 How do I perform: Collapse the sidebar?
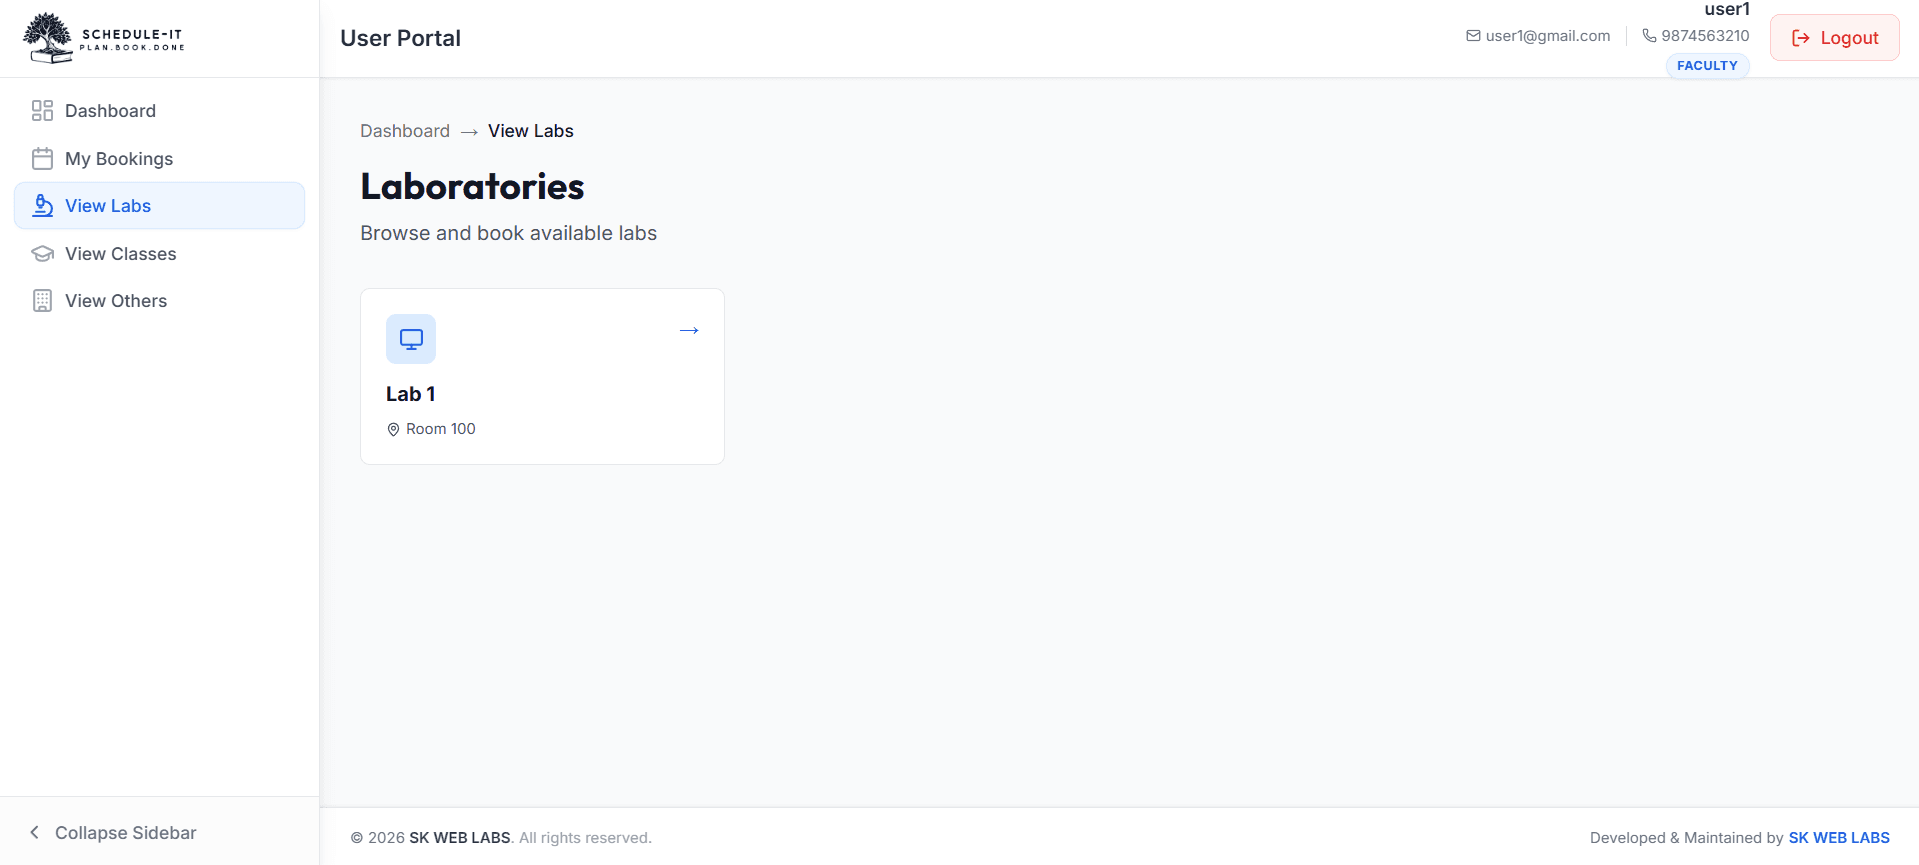tap(125, 833)
